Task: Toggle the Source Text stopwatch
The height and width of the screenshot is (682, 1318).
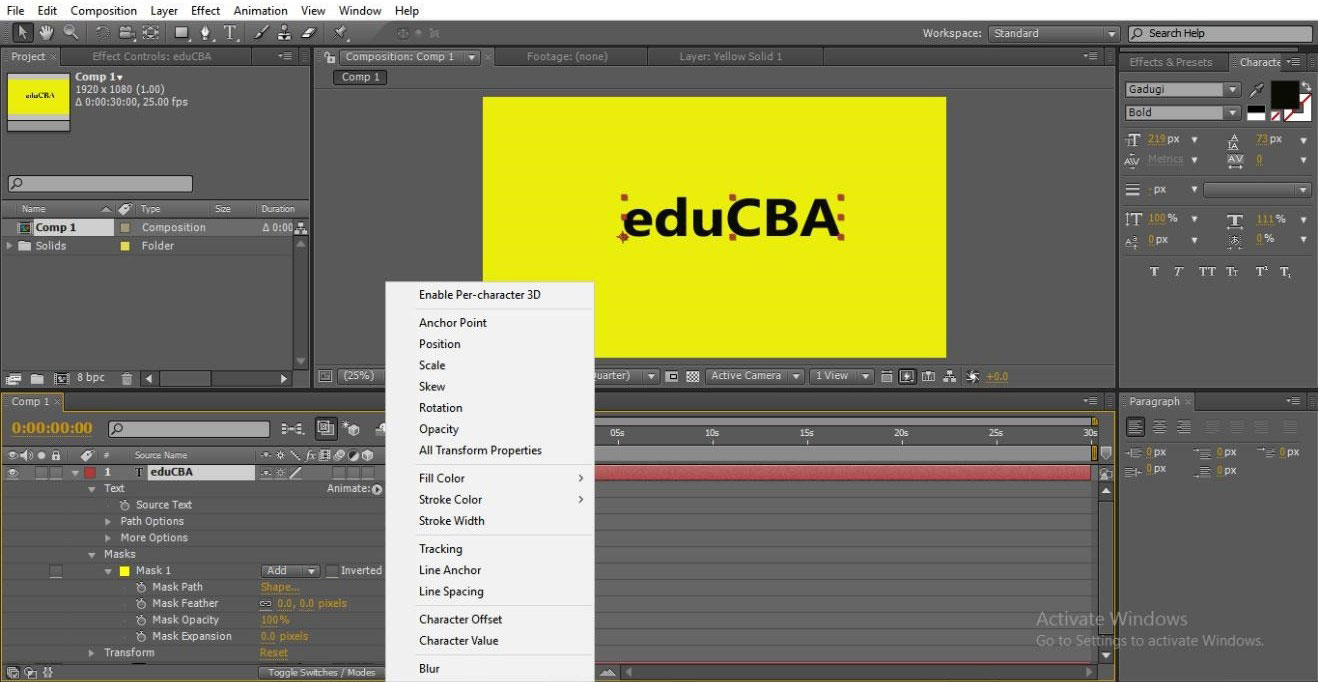Action: [x=125, y=505]
